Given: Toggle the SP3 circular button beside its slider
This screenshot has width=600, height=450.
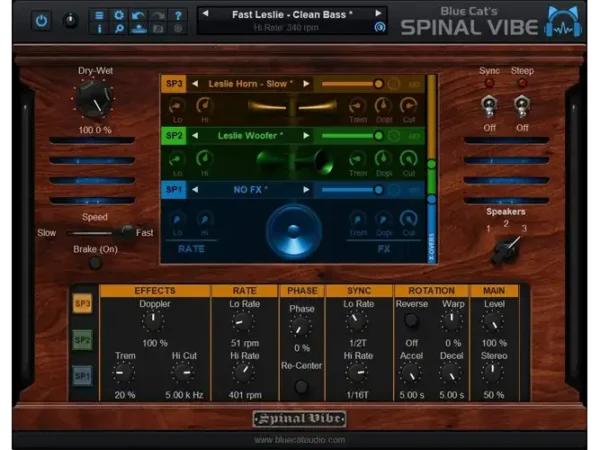Looking at the screenshot, I should [x=394, y=84].
